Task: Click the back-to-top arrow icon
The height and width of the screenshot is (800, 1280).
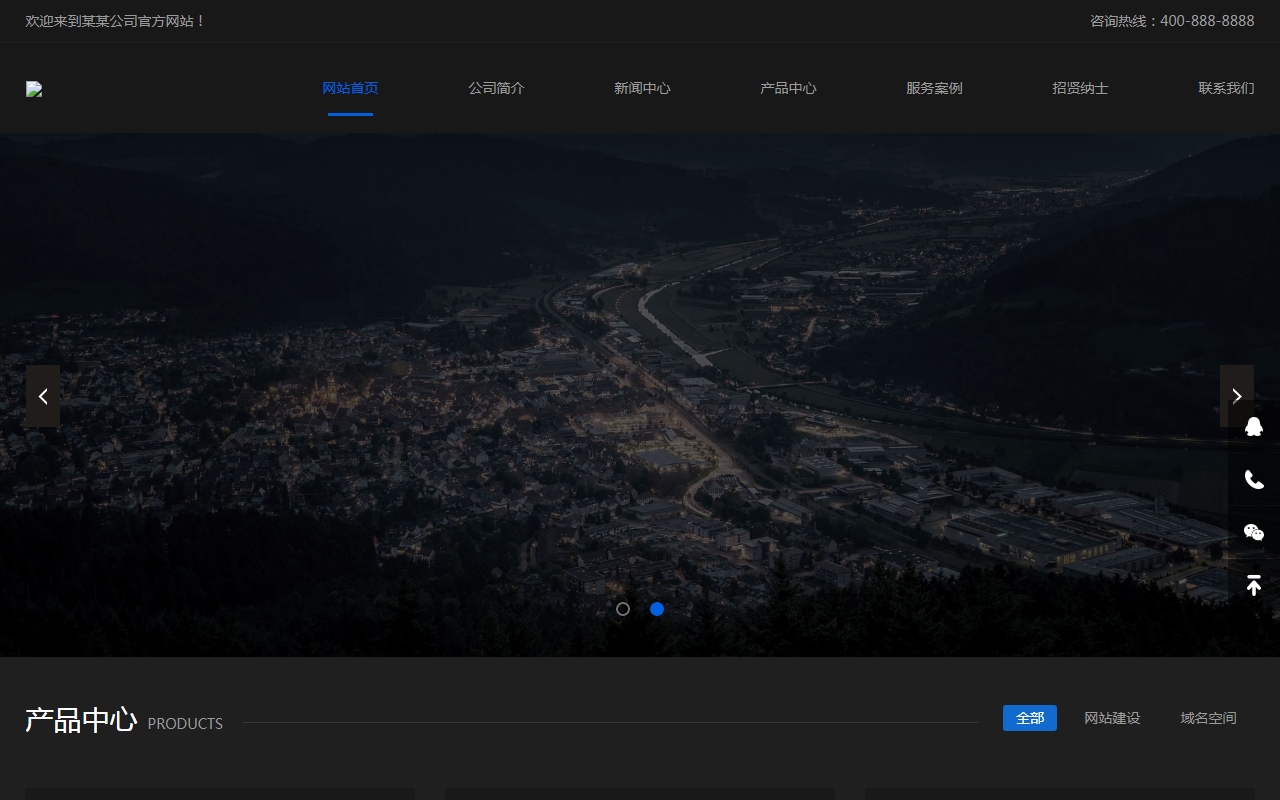Action: 1254,586
